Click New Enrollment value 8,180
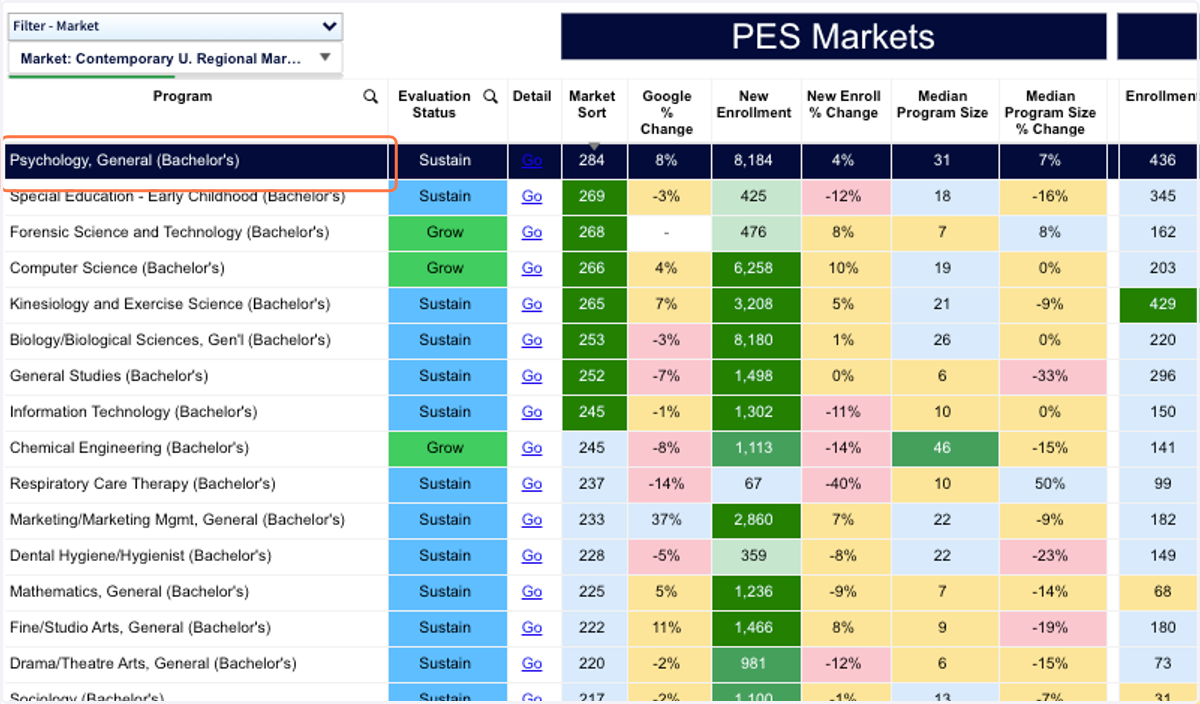Screen dimensions: 1200x704 tap(754, 340)
